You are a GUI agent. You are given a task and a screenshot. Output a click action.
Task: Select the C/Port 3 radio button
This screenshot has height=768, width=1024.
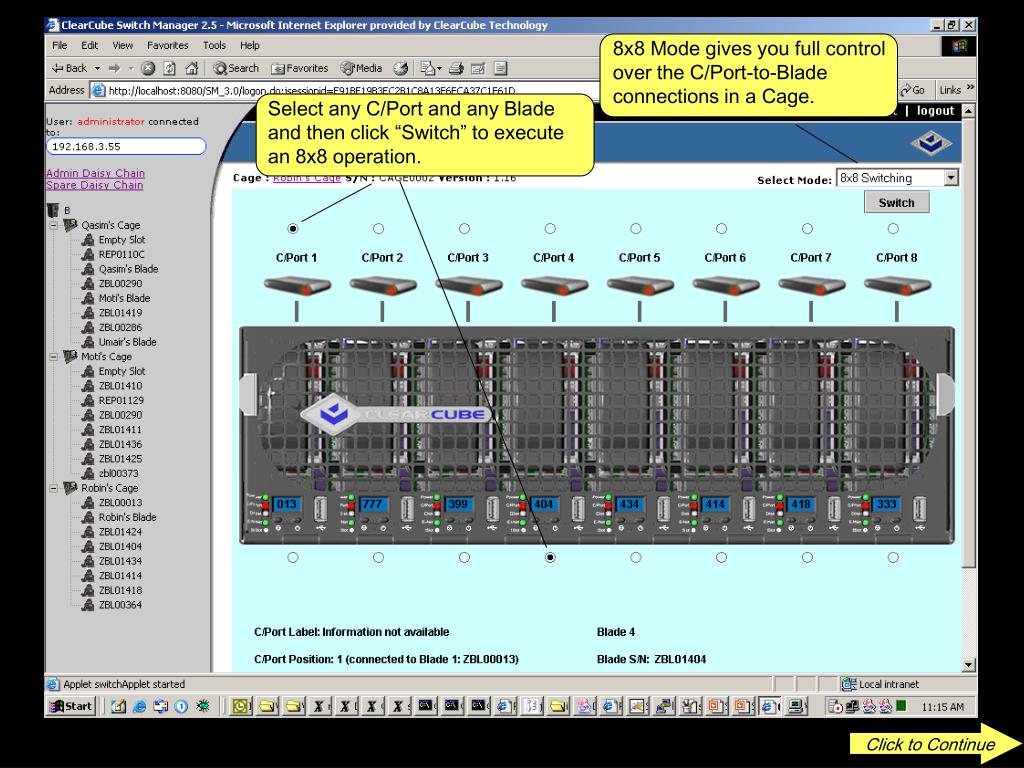pos(464,229)
